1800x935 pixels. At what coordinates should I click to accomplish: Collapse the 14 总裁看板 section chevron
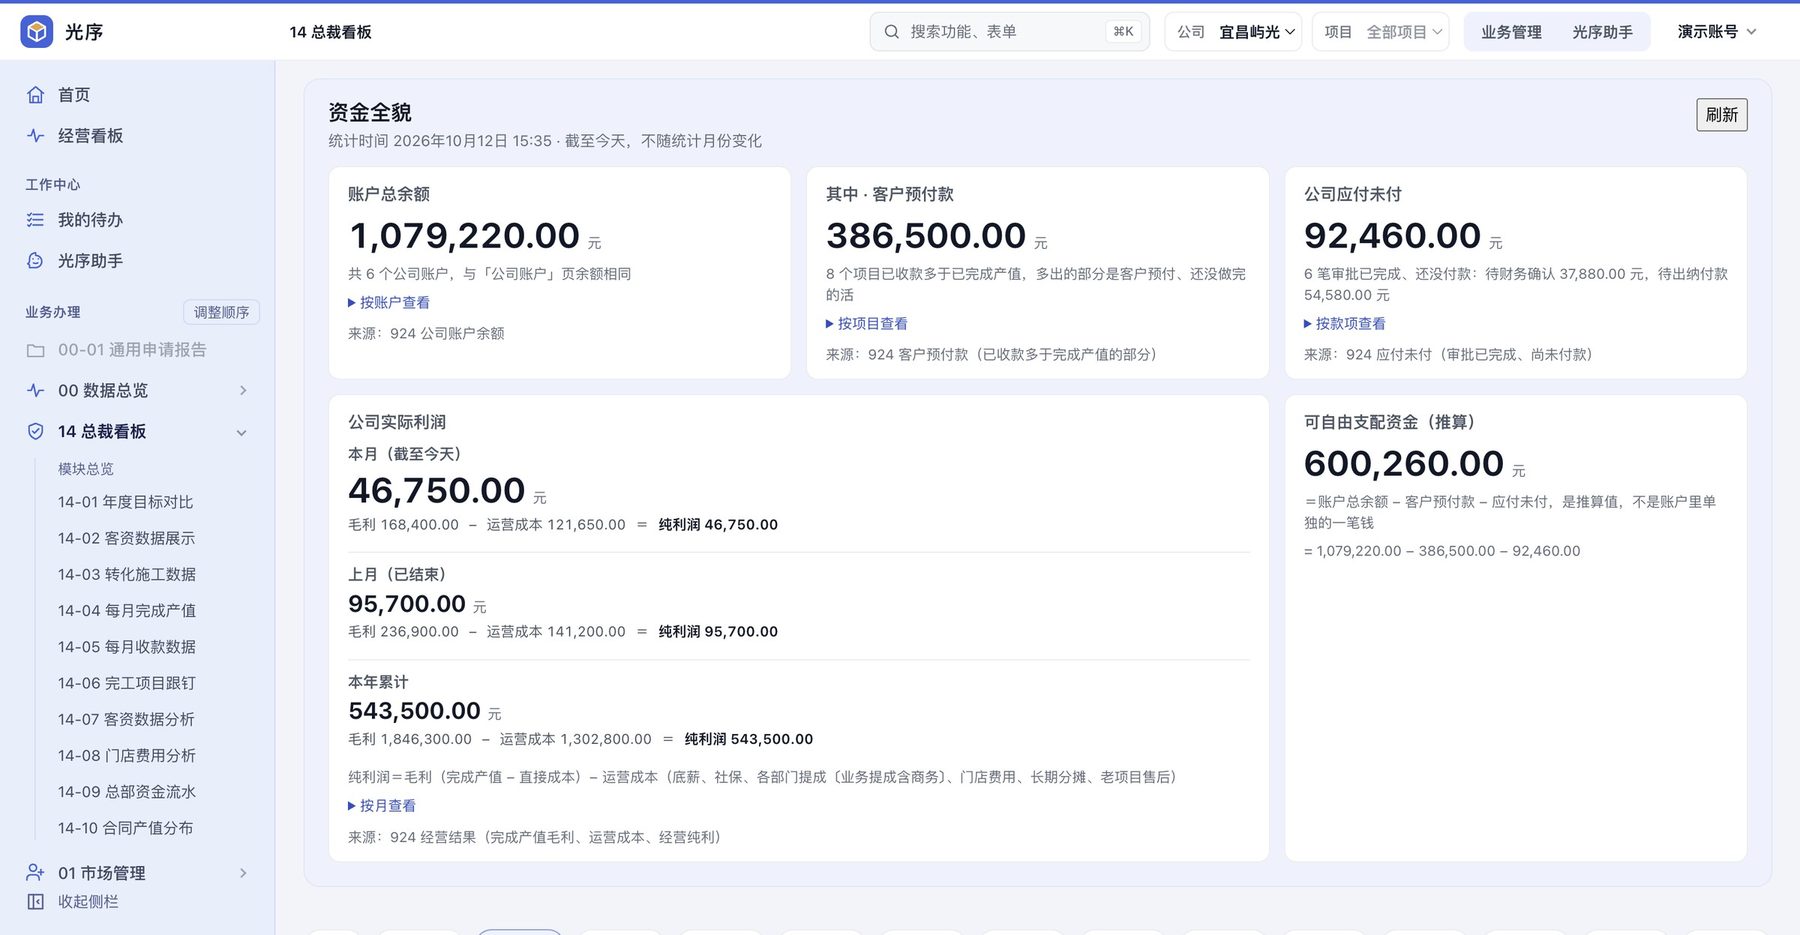click(x=241, y=432)
